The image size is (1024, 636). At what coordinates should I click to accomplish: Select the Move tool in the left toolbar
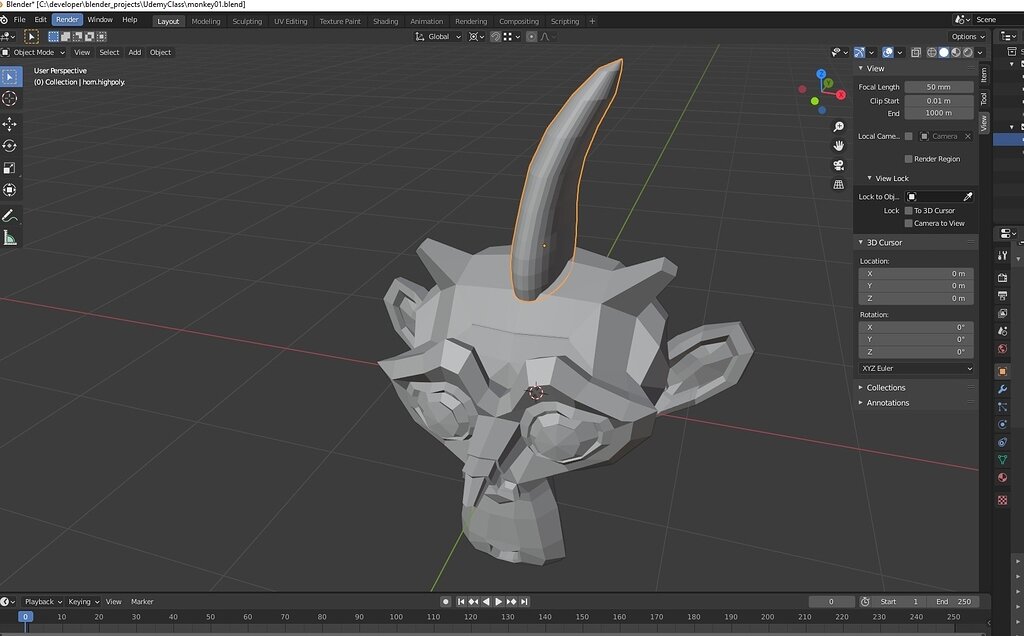(10, 124)
